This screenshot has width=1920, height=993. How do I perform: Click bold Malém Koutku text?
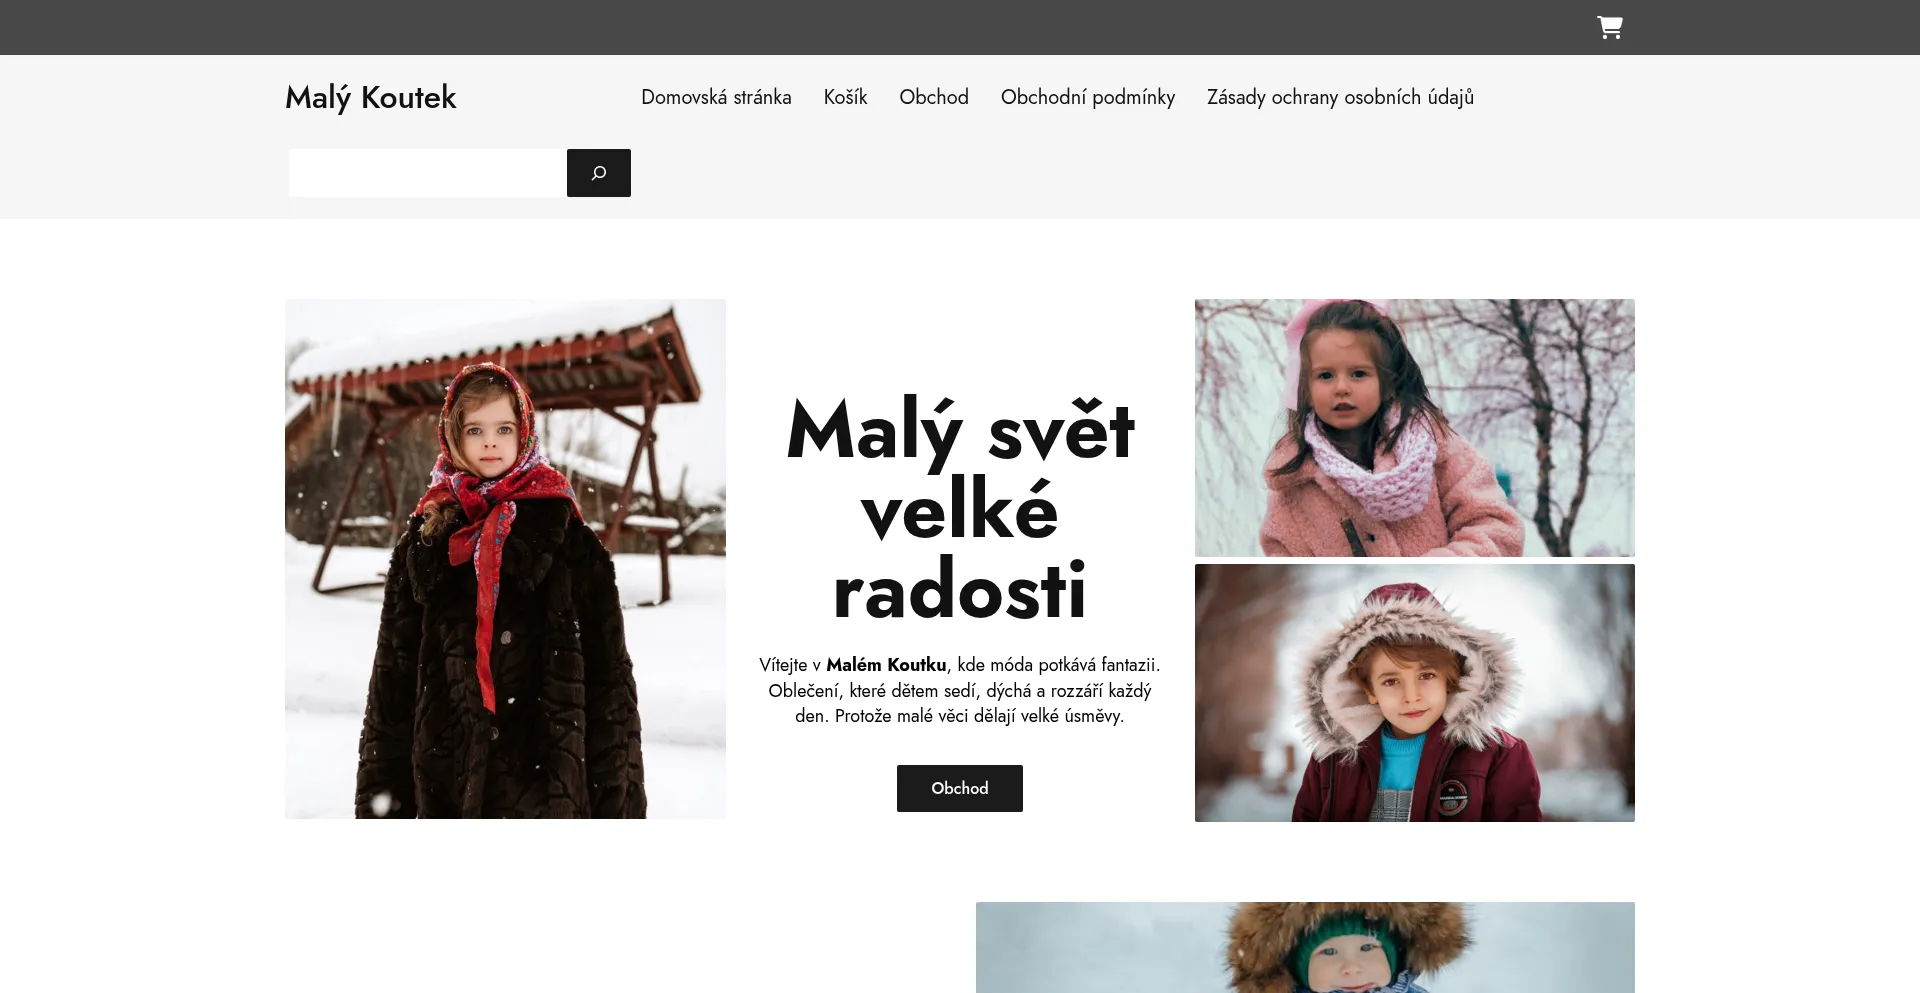click(x=886, y=665)
